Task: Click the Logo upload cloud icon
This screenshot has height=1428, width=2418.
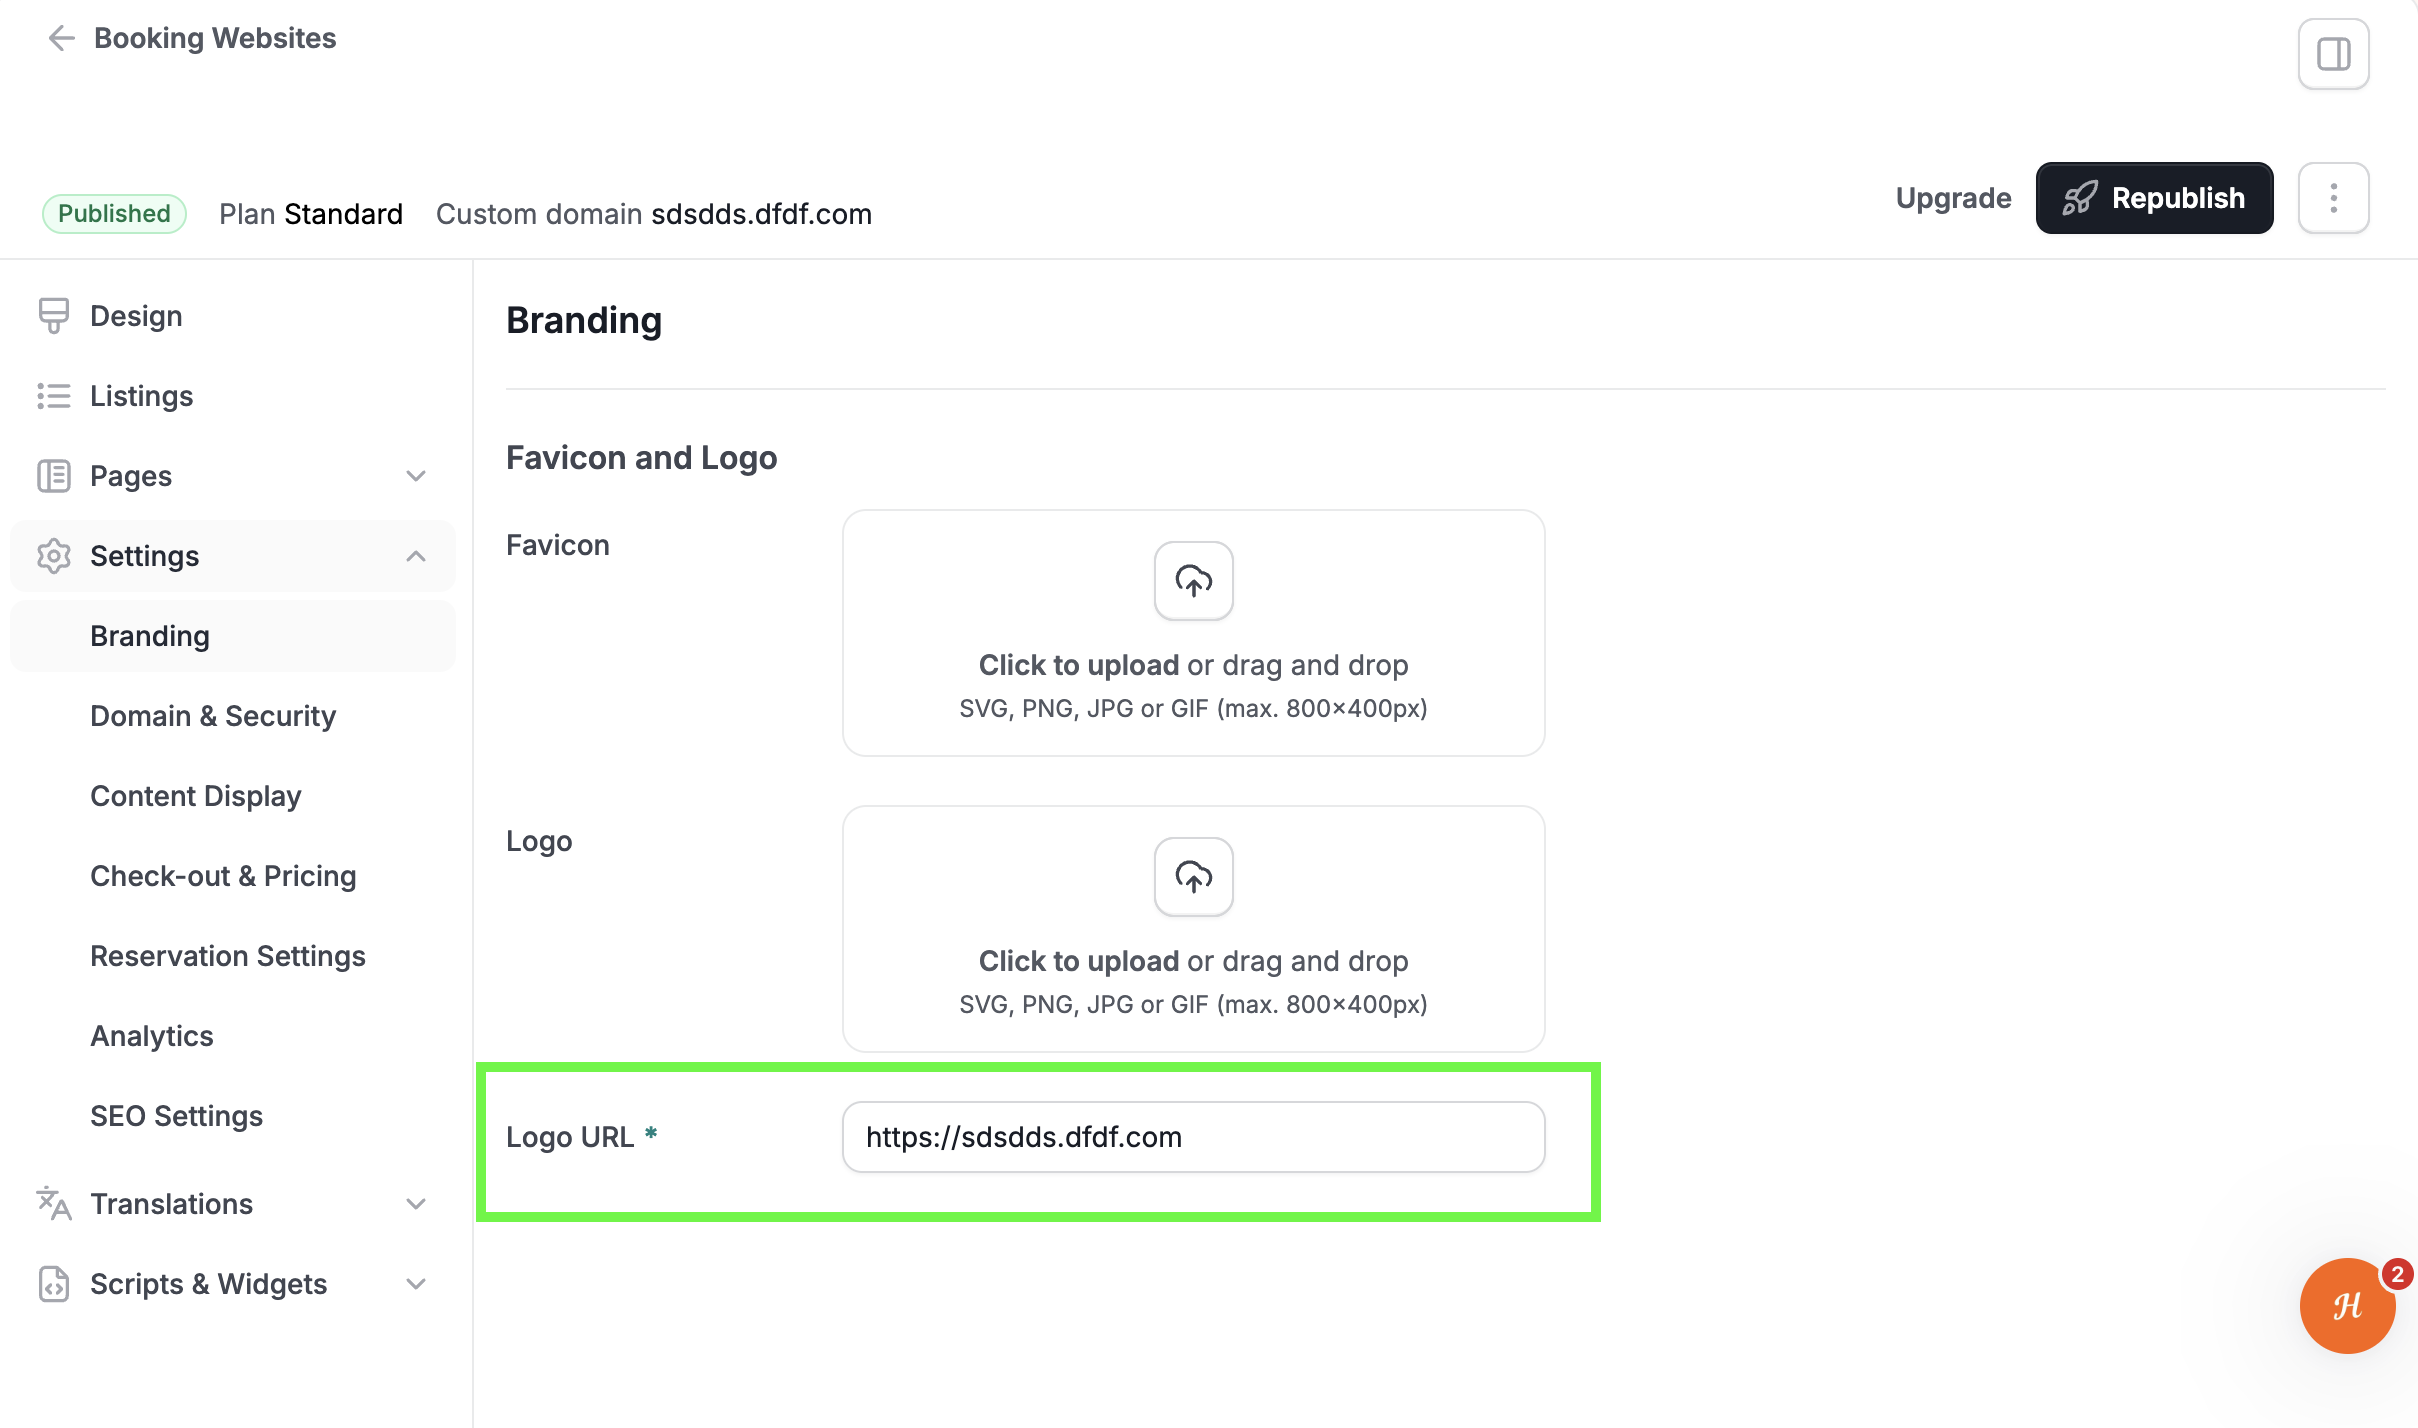Action: (1193, 877)
